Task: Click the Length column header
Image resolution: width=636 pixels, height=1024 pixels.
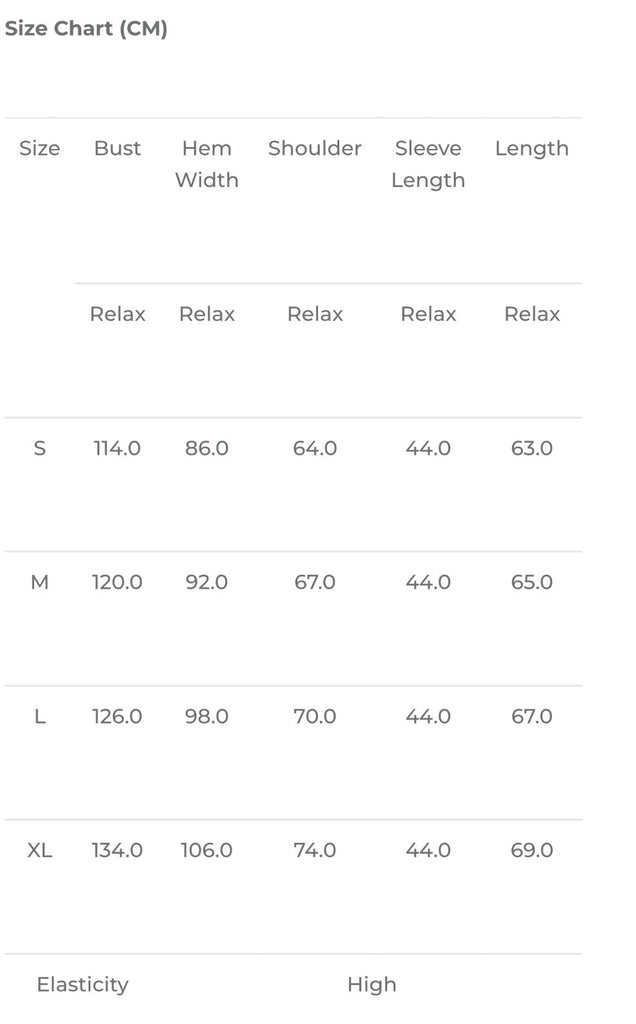Action: pyautogui.click(x=532, y=148)
